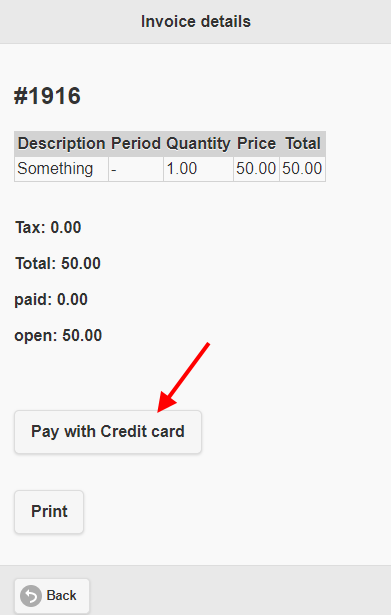
Task: Click the Quantity column header
Action: (198, 144)
